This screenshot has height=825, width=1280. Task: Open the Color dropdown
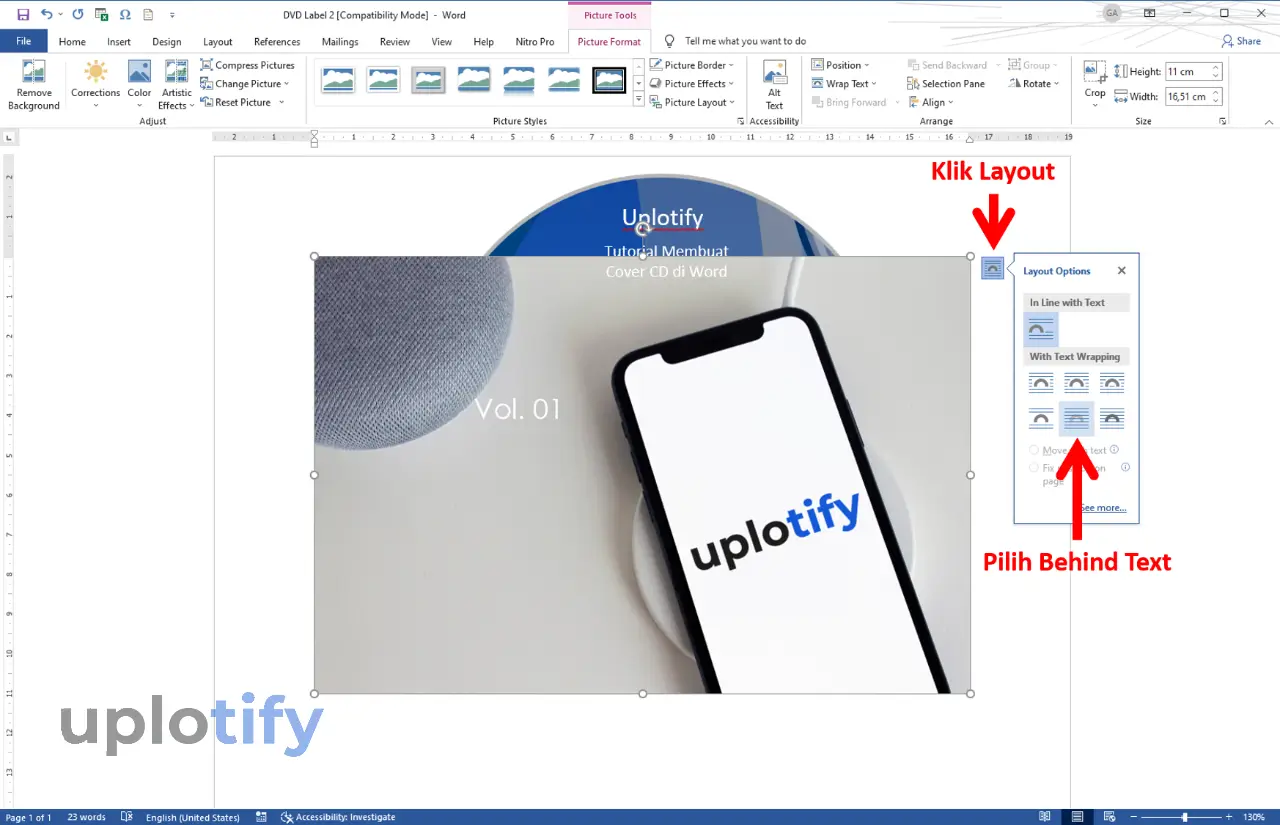(x=139, y=105)
